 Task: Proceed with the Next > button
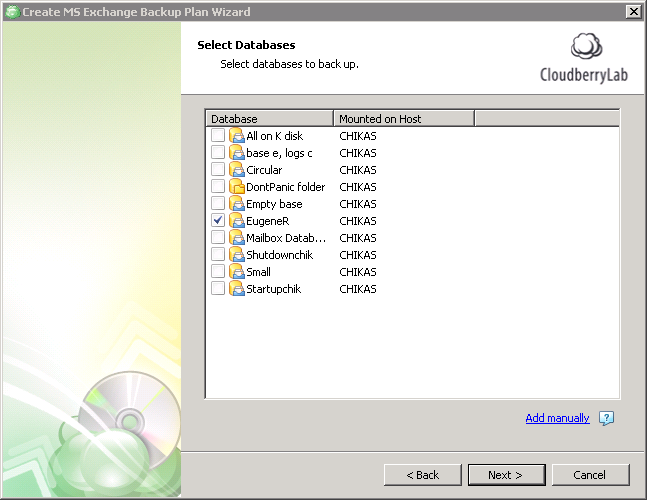507,475
